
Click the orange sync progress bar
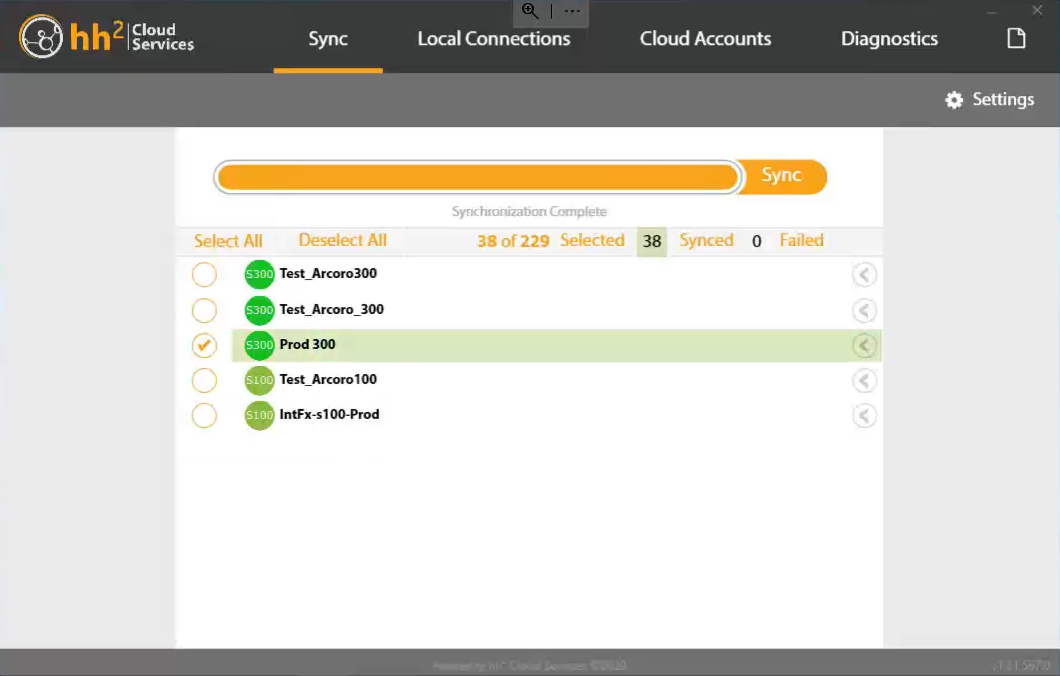coord(478,177)
